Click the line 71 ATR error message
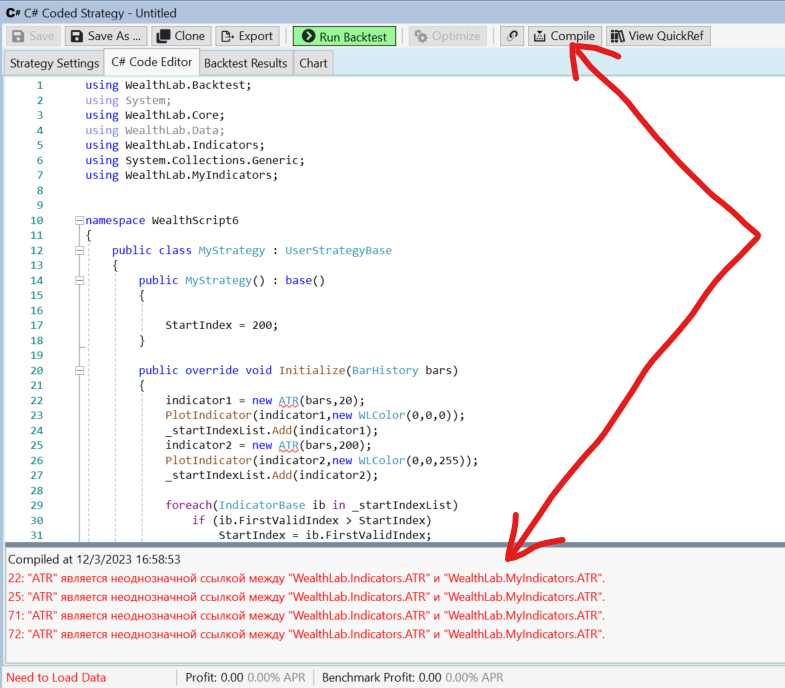 pyautogui.click(x=306, y=615)
